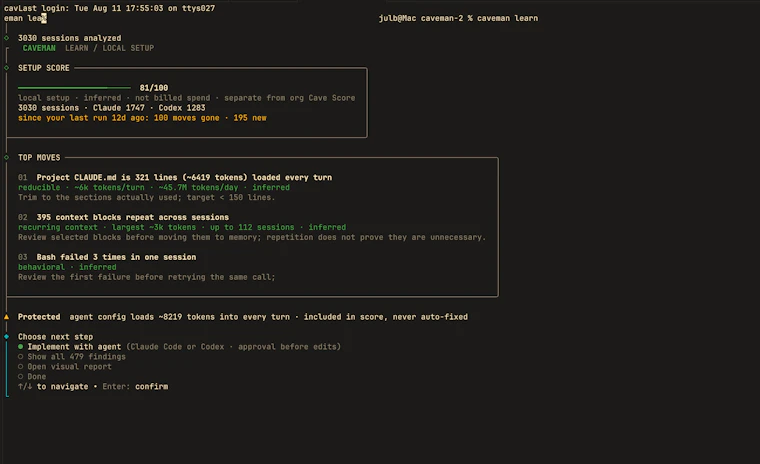Click the '81/100' score value
Screen dimensions: 760x464
pos(154,88)
